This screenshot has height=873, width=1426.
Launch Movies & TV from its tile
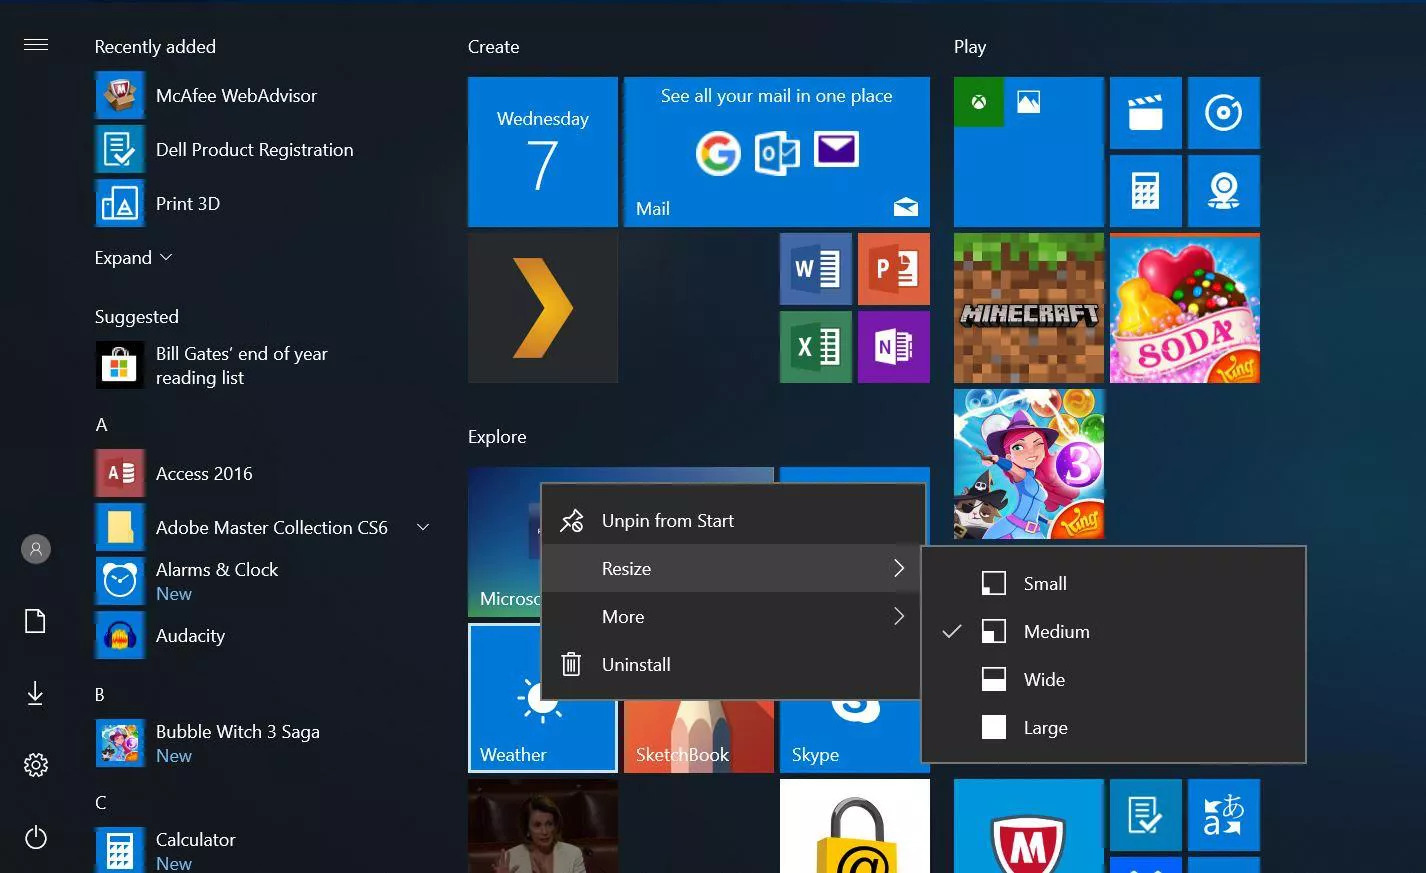tap(1145, 112)
